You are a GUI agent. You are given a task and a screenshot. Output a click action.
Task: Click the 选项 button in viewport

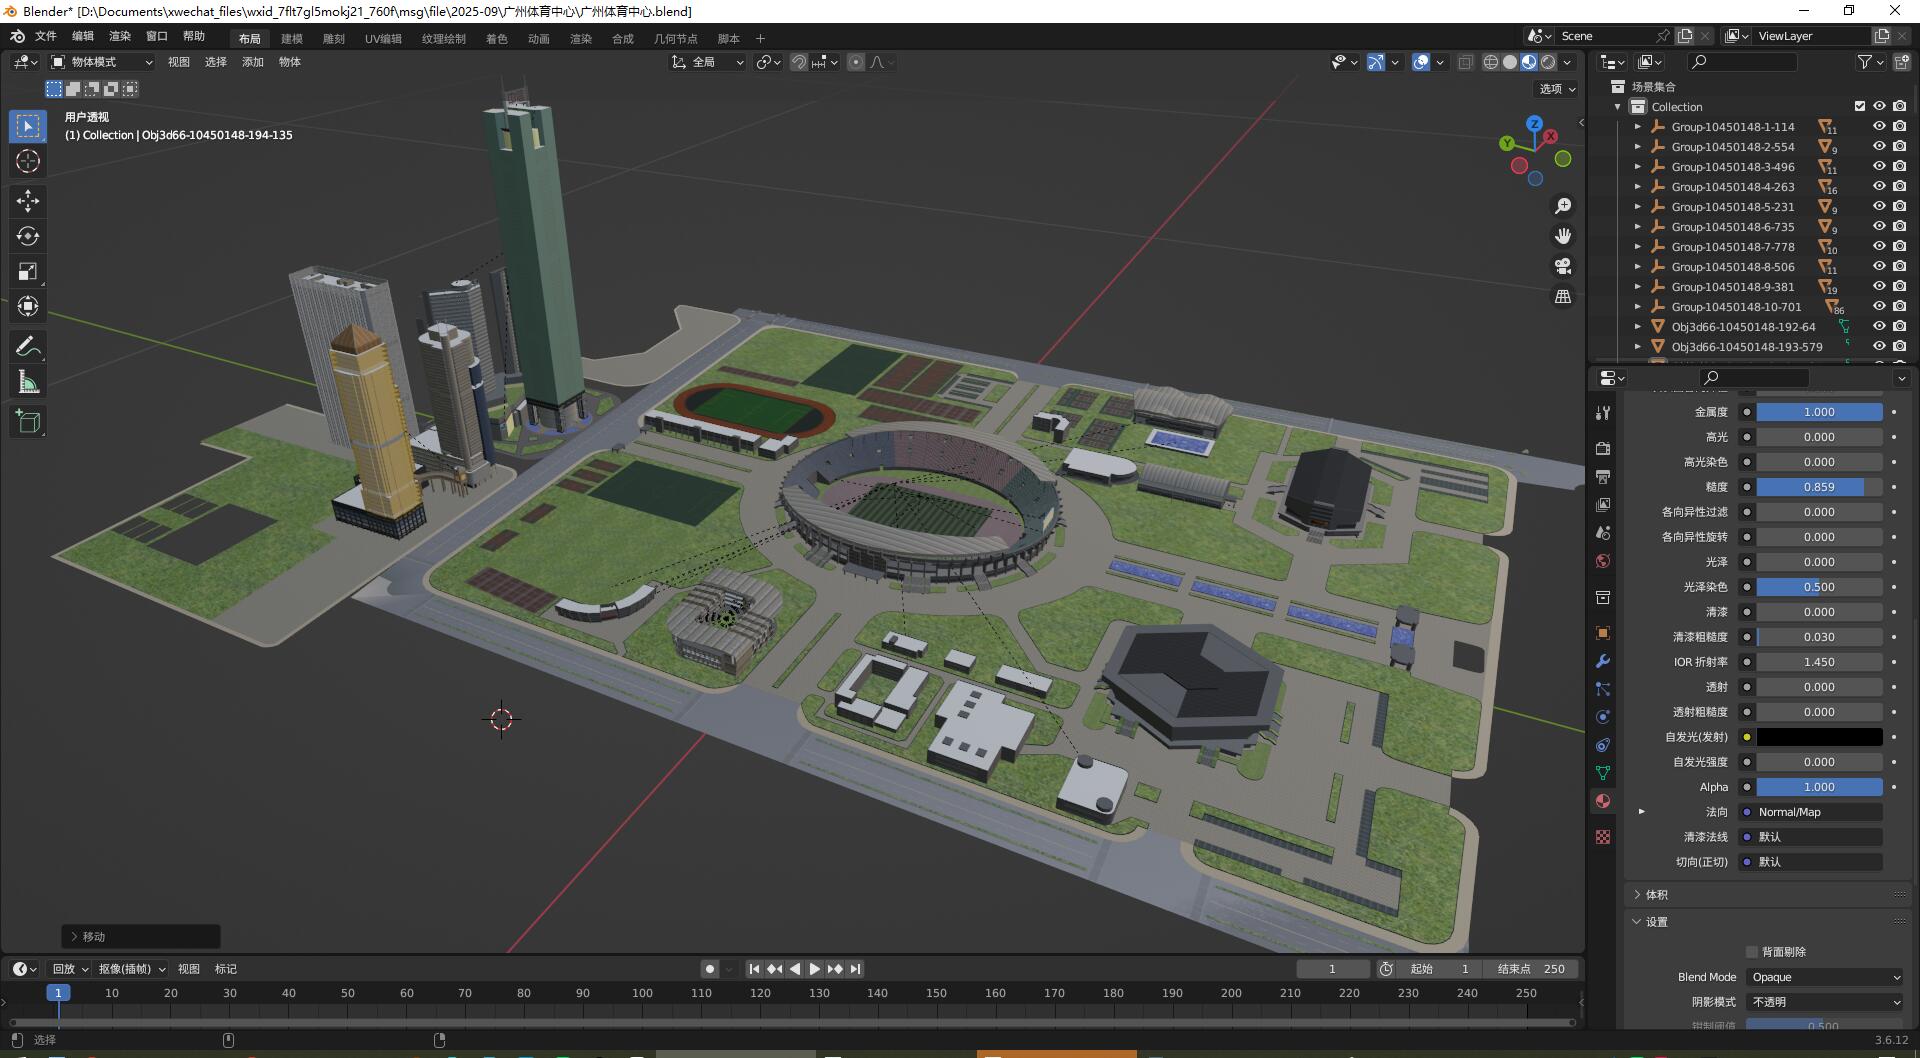1557,89
